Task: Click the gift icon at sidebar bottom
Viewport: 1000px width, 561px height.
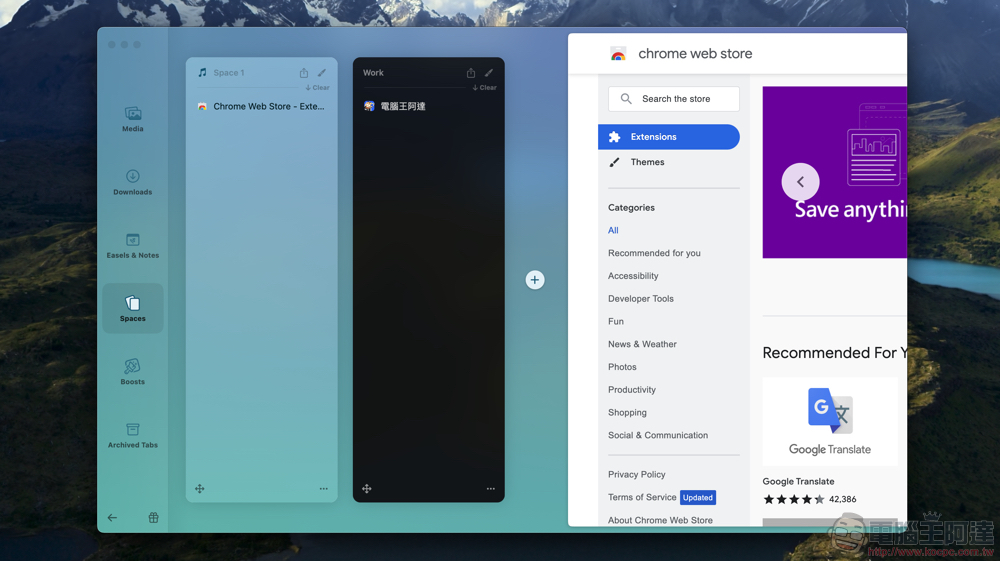Action: [x=154, y=518]
